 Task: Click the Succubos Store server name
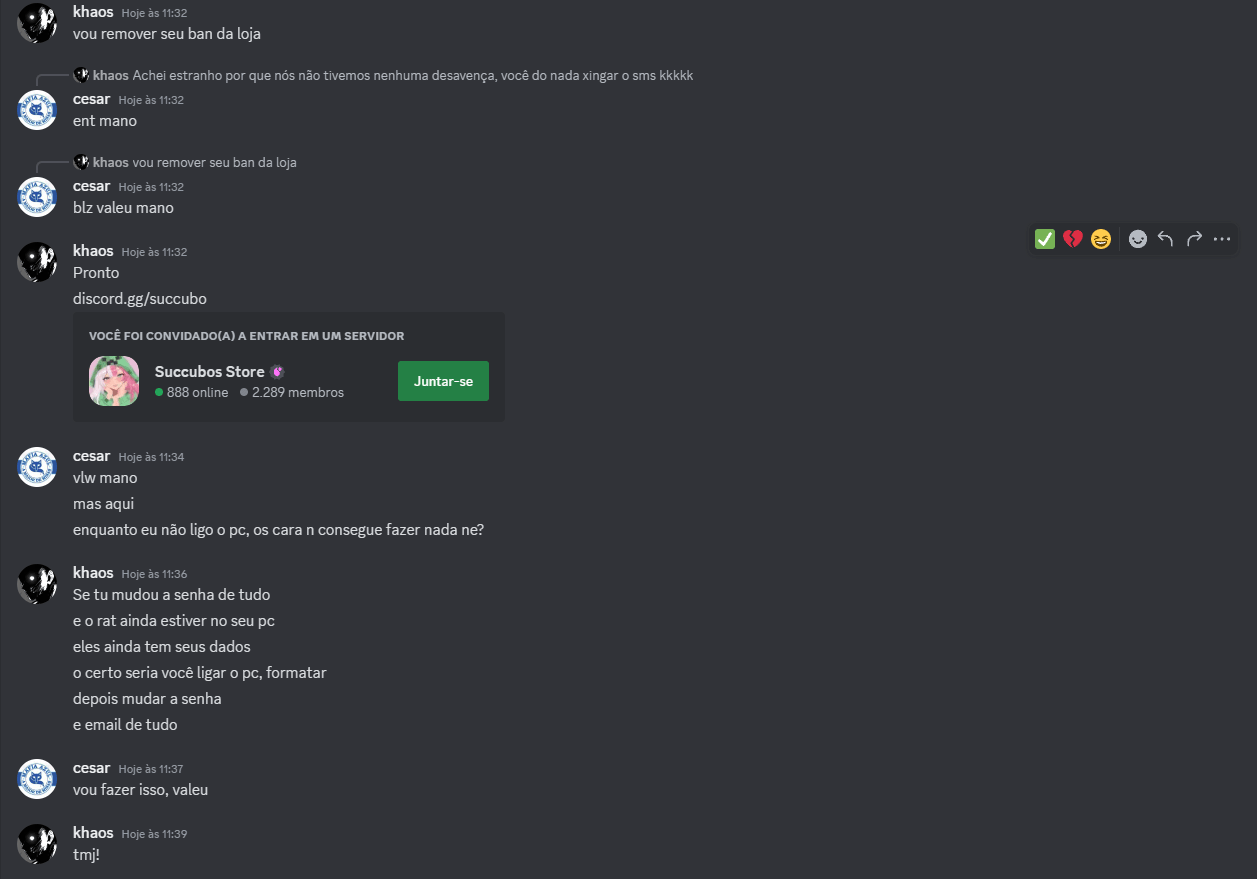209,372
